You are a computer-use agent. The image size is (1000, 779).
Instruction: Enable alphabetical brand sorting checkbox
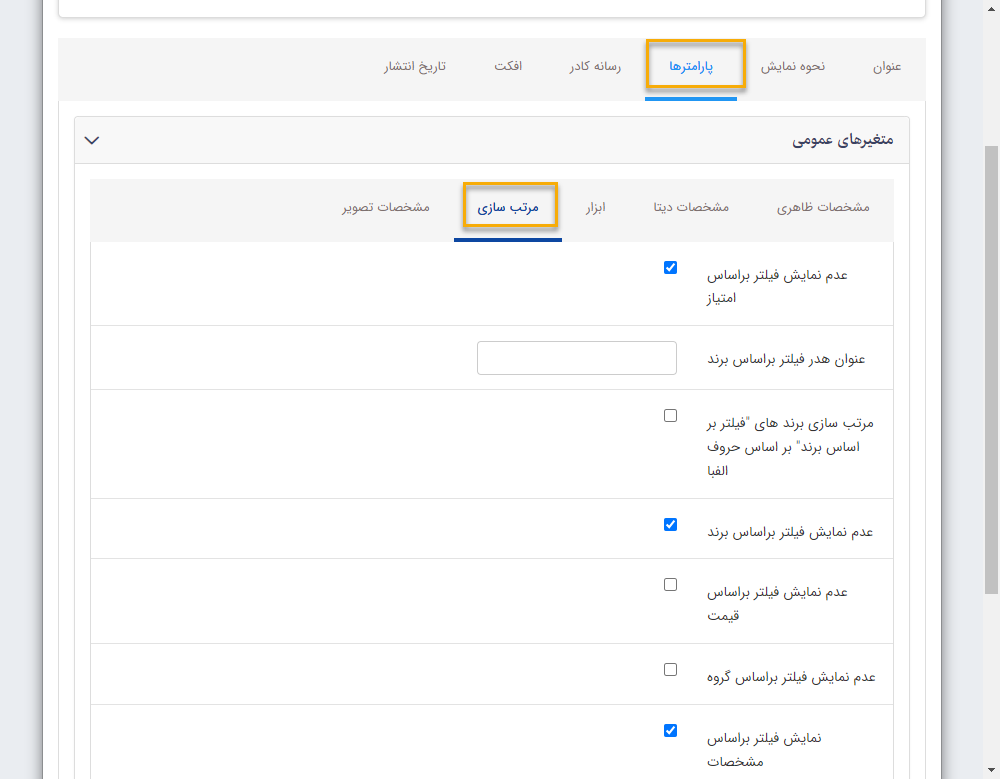(x=670, y=415)
